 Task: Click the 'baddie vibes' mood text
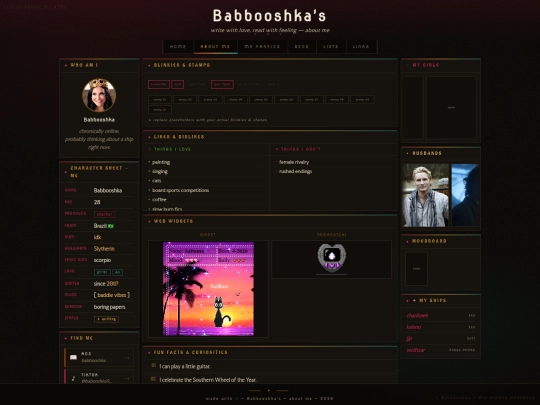click(x=112, y=295)
